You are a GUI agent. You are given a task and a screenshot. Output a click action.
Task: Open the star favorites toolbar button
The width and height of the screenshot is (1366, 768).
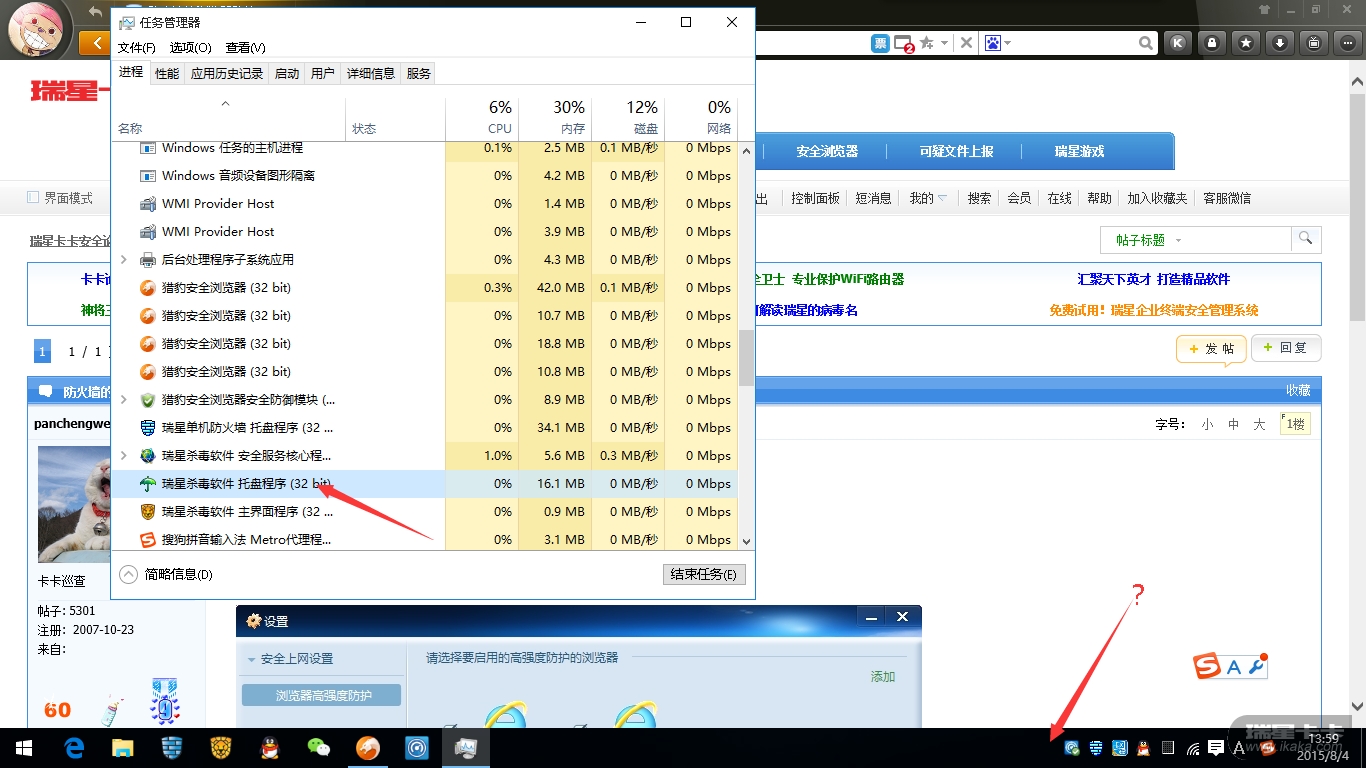click(x=1246, y=43)
